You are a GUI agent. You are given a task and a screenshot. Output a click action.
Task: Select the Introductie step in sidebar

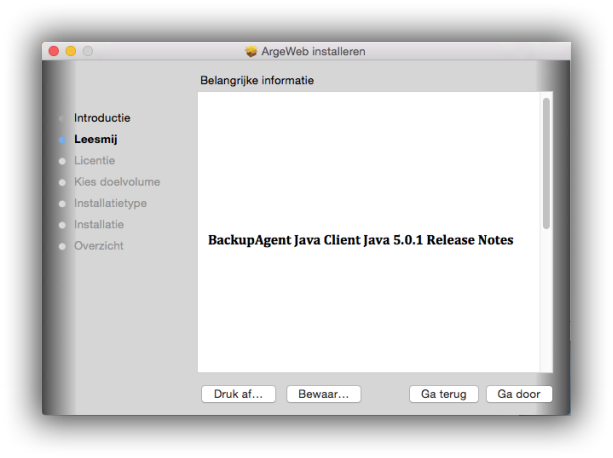(x=102, y=118)
